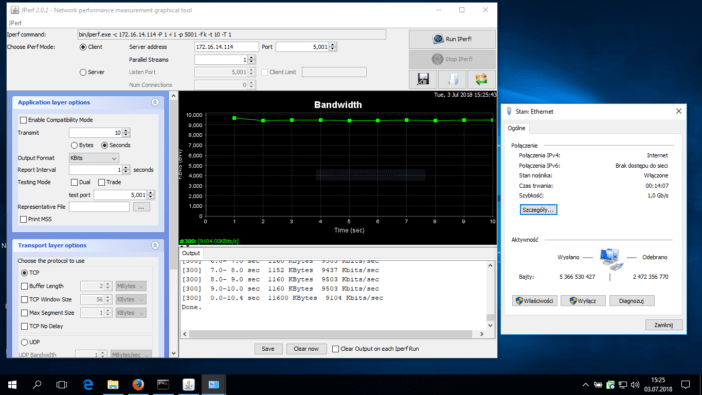Select the Output tab

point(191,253)
